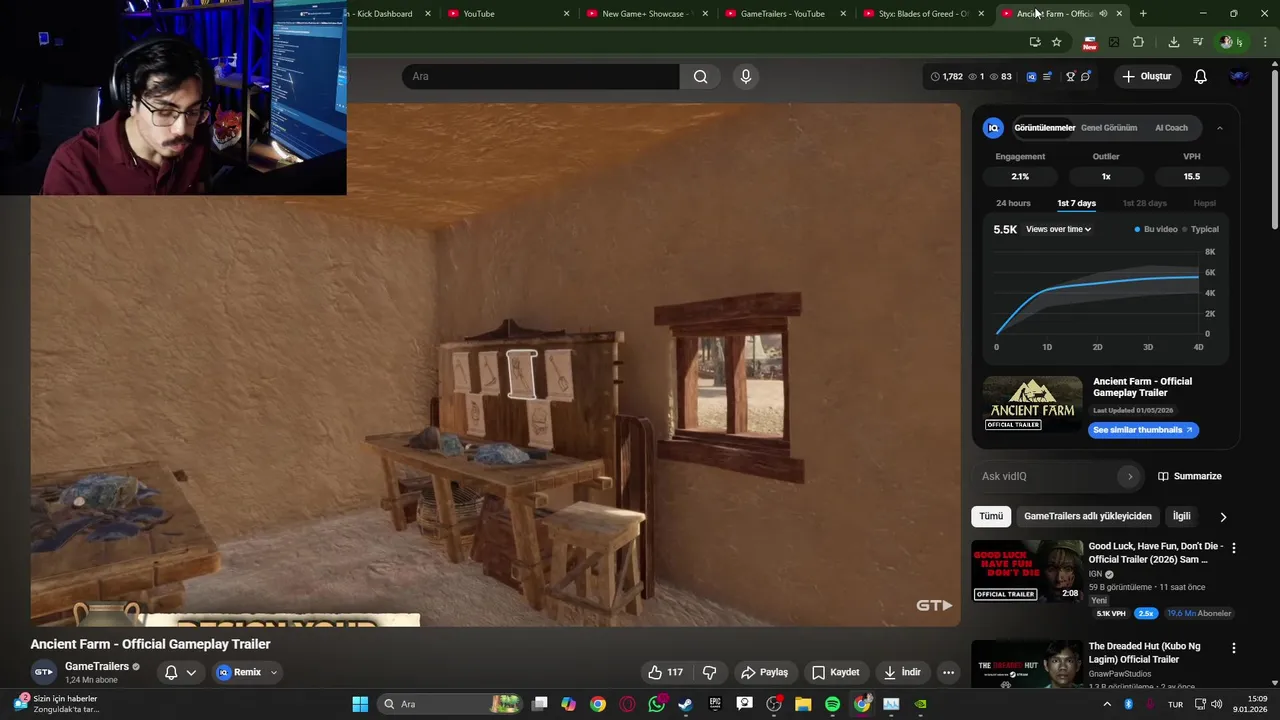Toggle Bu video series in chart legend
Viewport: 1280px width, 720px height.
(x=1156, y=229)
